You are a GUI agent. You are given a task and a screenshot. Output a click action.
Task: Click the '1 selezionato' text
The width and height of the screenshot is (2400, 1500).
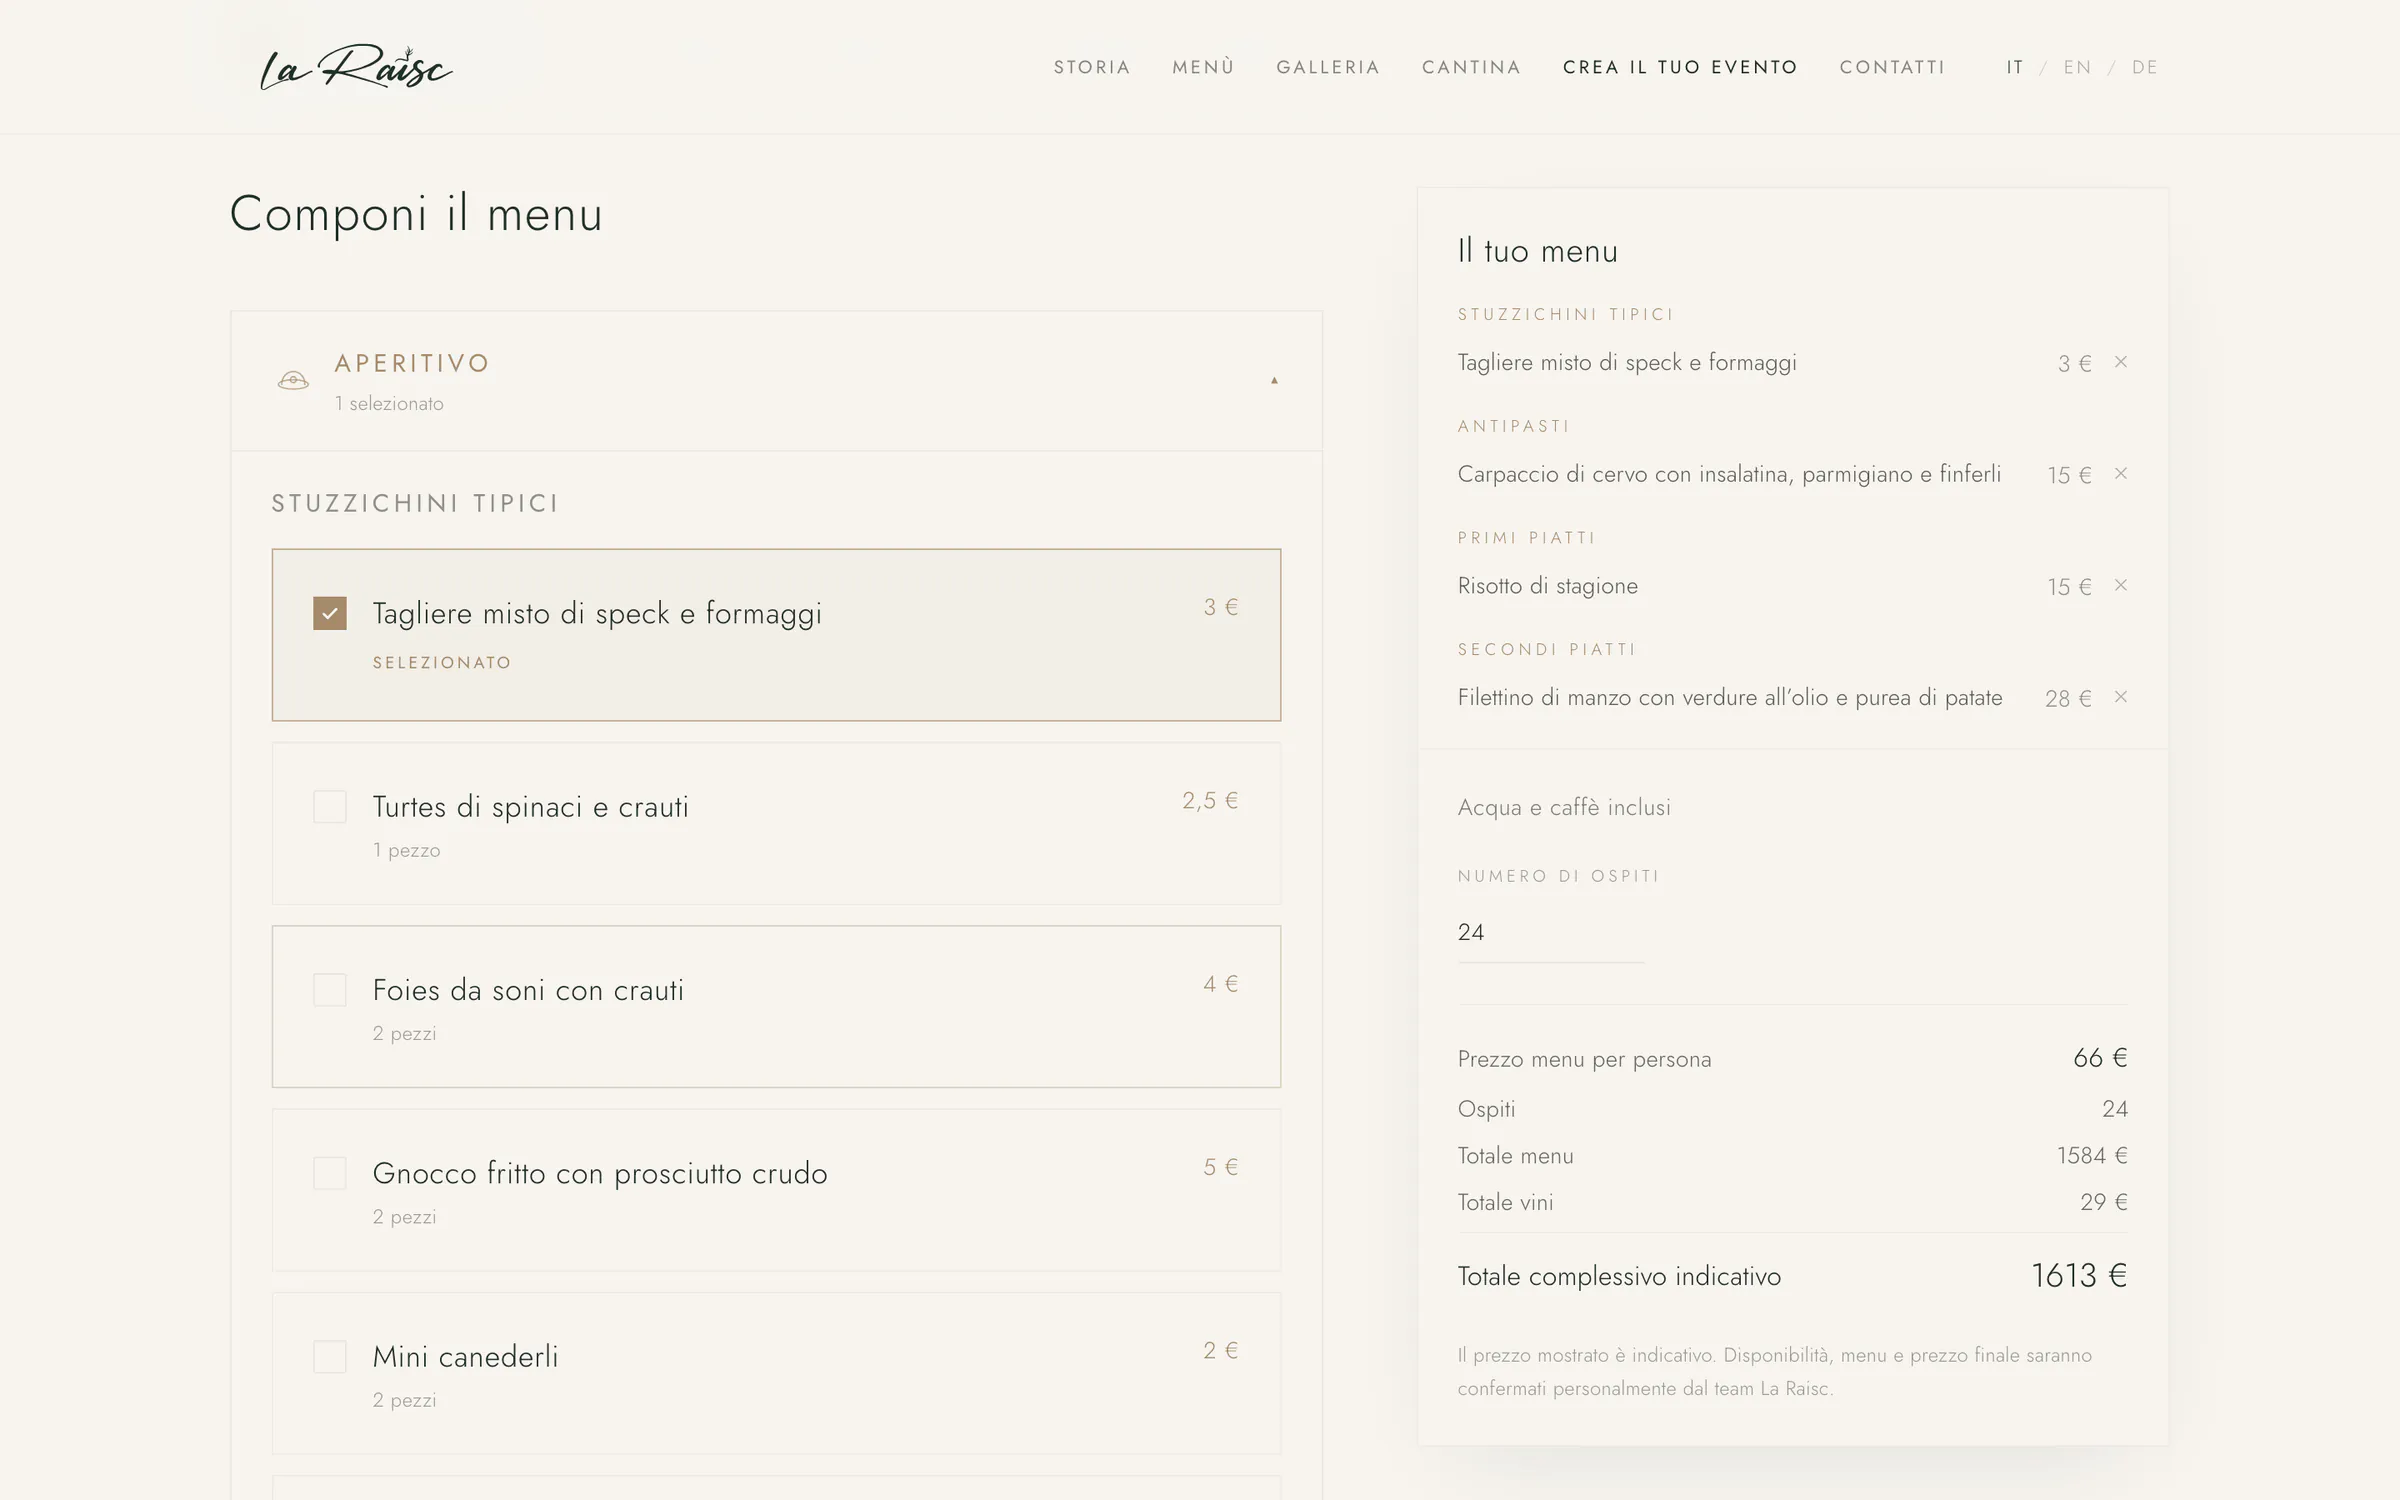tap(389, 404)
